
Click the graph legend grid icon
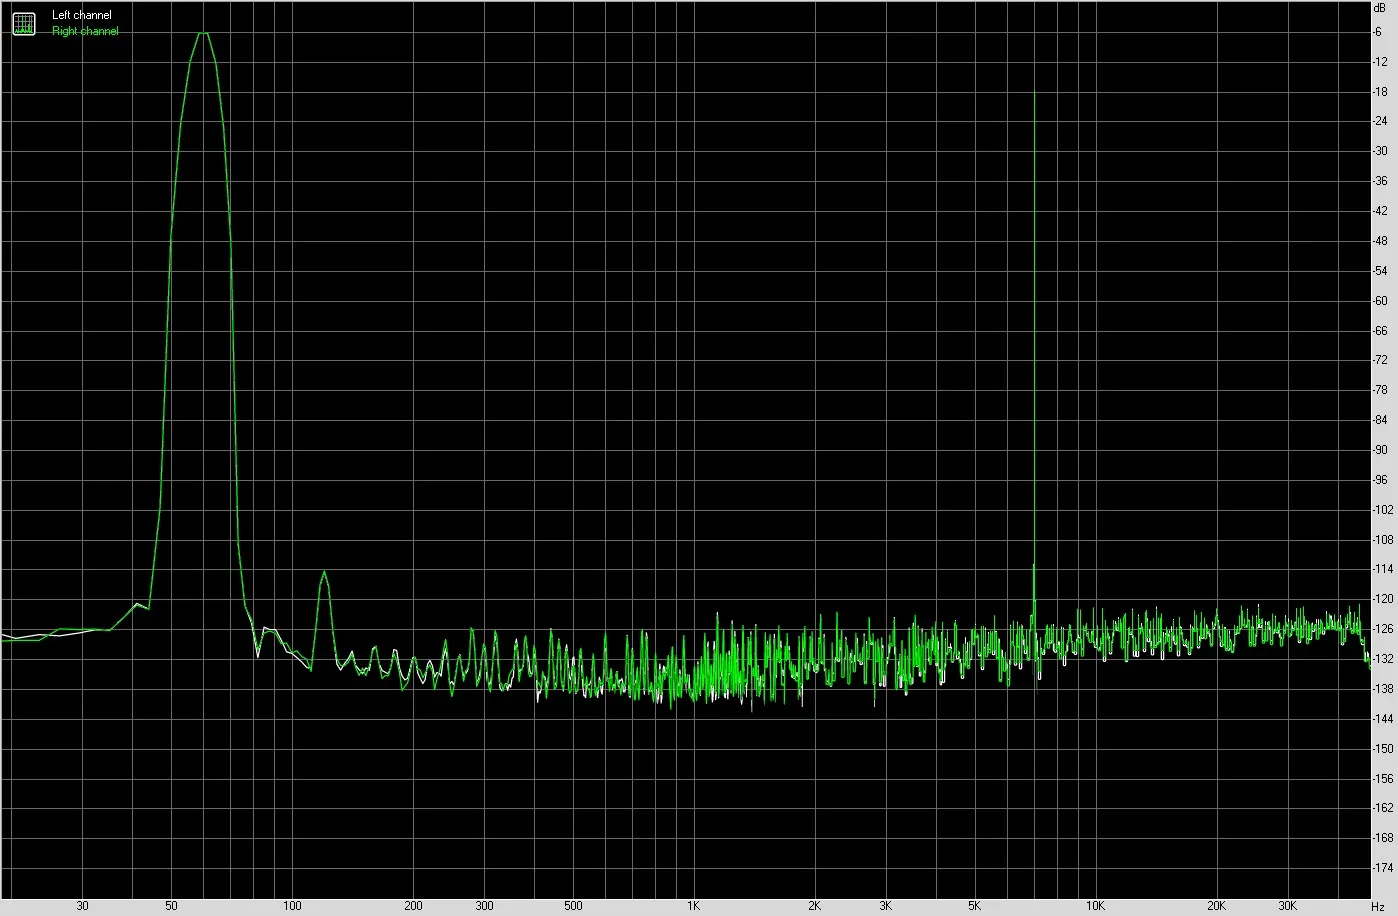coord(23,23)
